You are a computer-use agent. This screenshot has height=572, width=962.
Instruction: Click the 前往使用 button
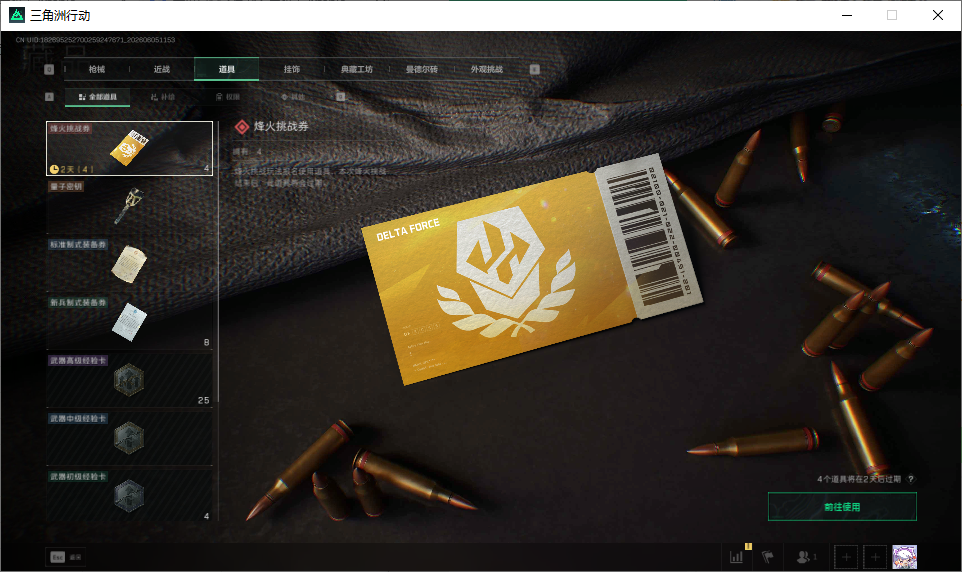tap(842, 507)
